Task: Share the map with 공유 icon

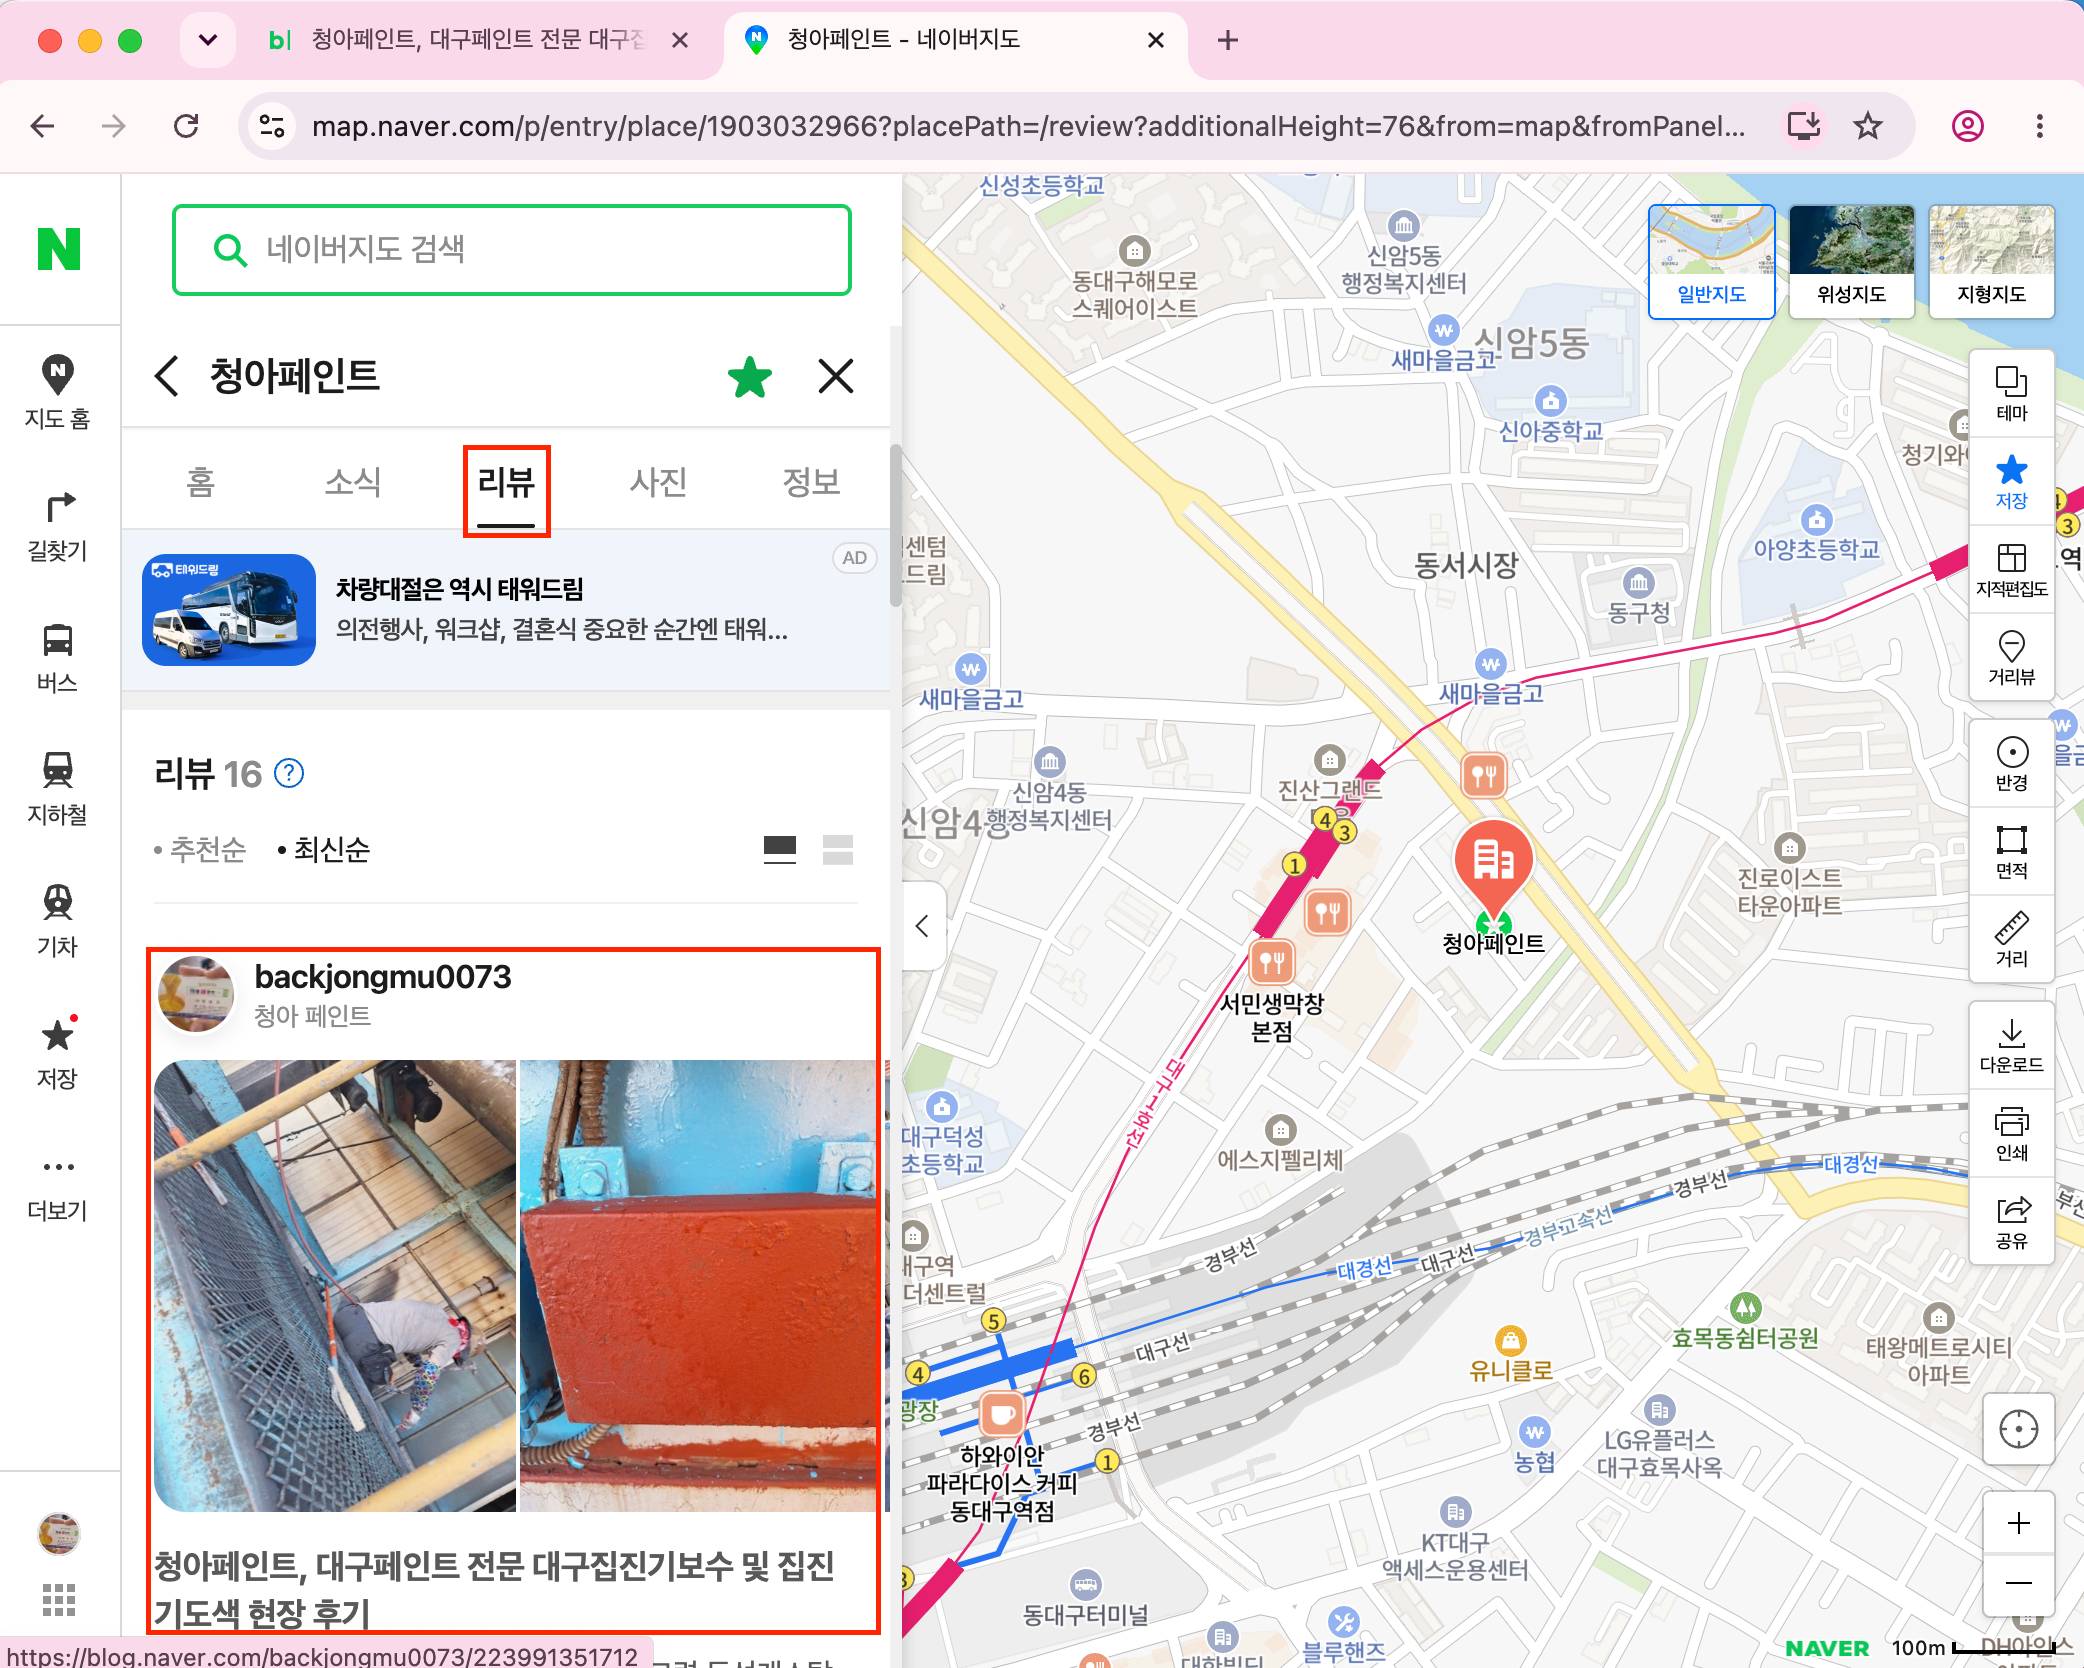Action: [2012, 1221]
